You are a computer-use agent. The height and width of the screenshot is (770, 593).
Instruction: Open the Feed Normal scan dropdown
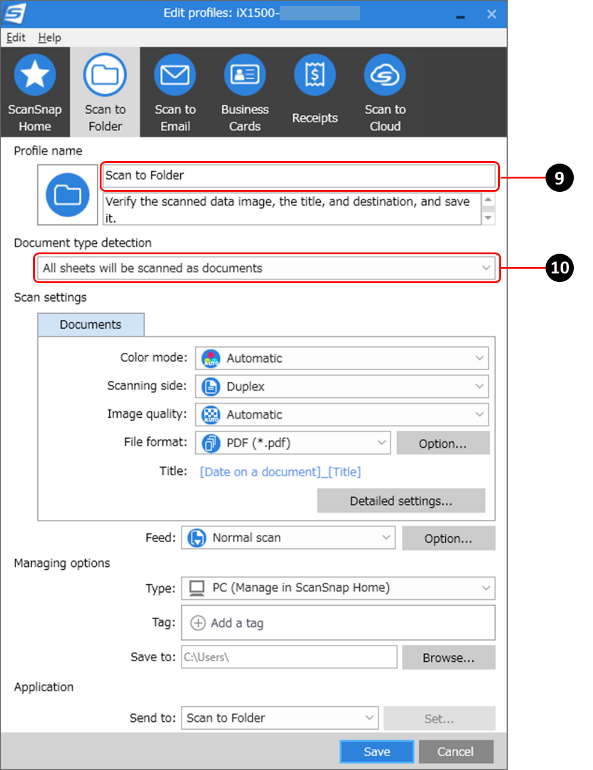point(288,538)
